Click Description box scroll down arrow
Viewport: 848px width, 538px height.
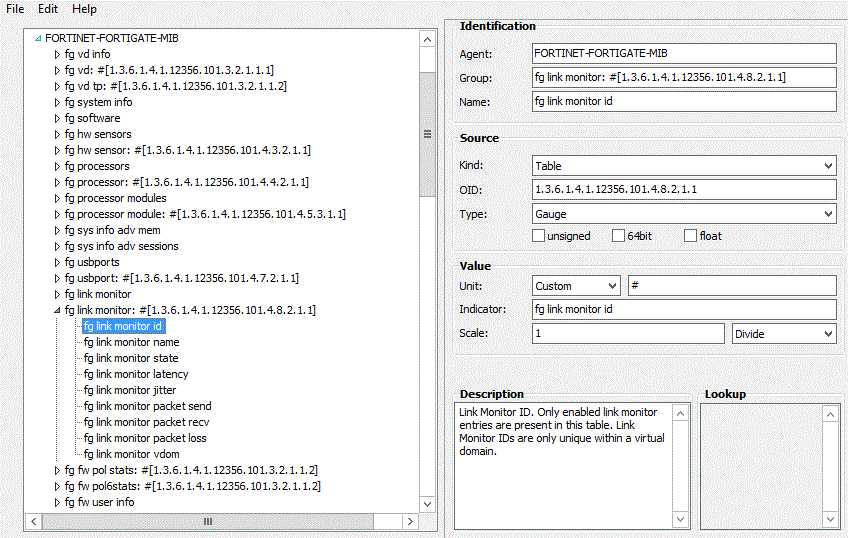coord(680,520)
